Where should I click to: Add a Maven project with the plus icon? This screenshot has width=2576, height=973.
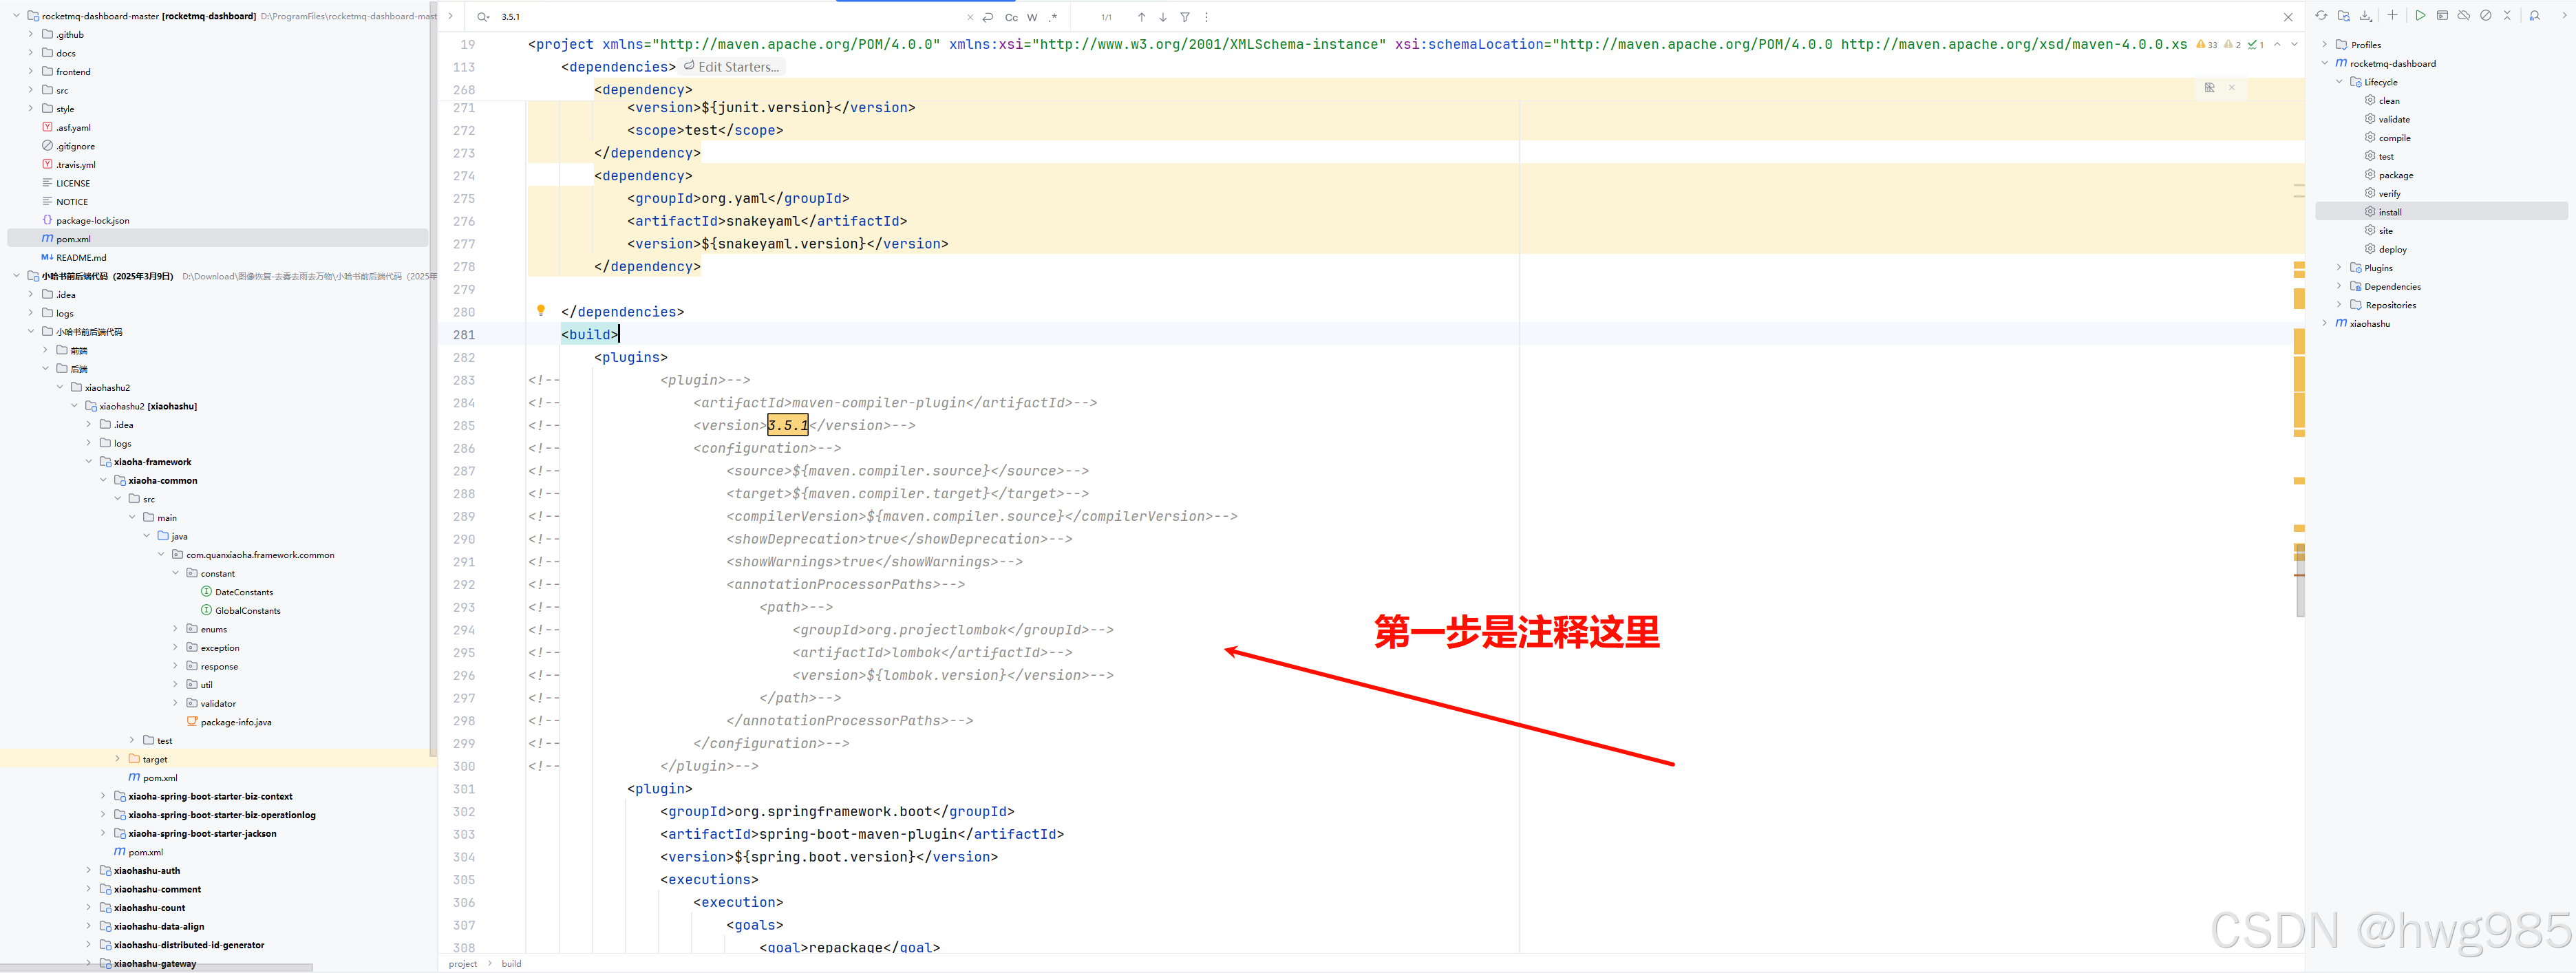[2393, 15]
